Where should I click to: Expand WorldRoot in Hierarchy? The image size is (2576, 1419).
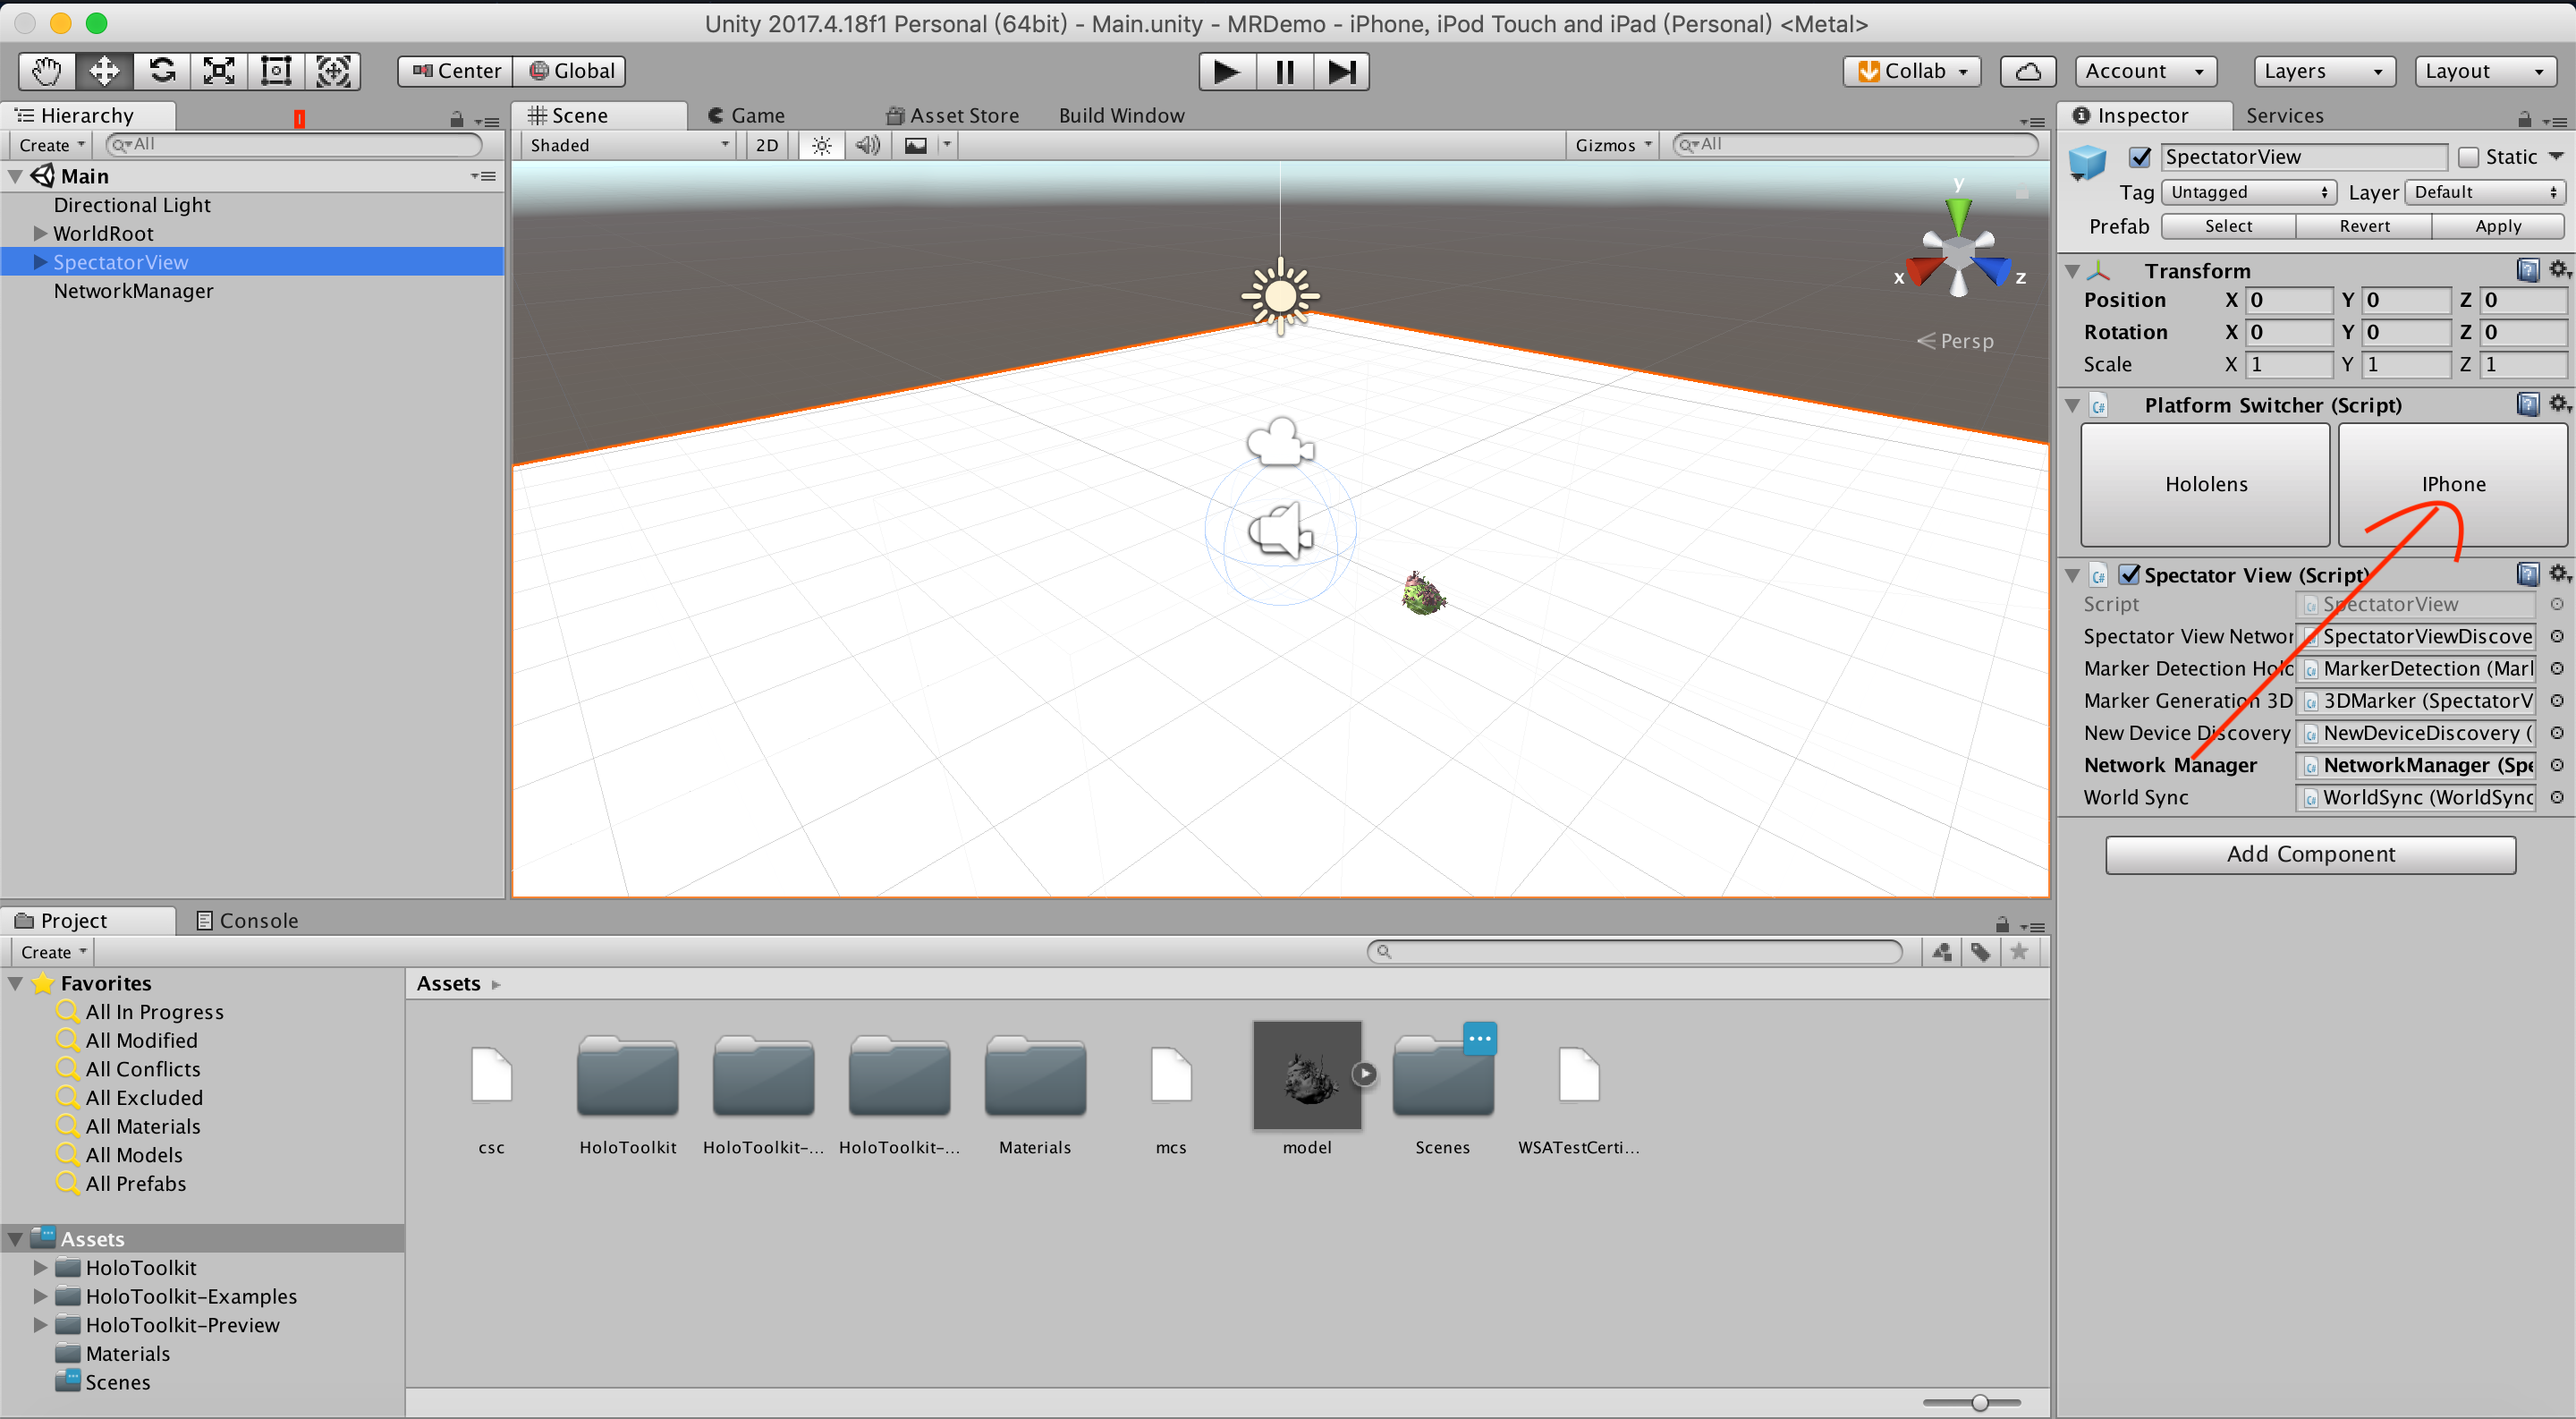[x=40, y=233]
